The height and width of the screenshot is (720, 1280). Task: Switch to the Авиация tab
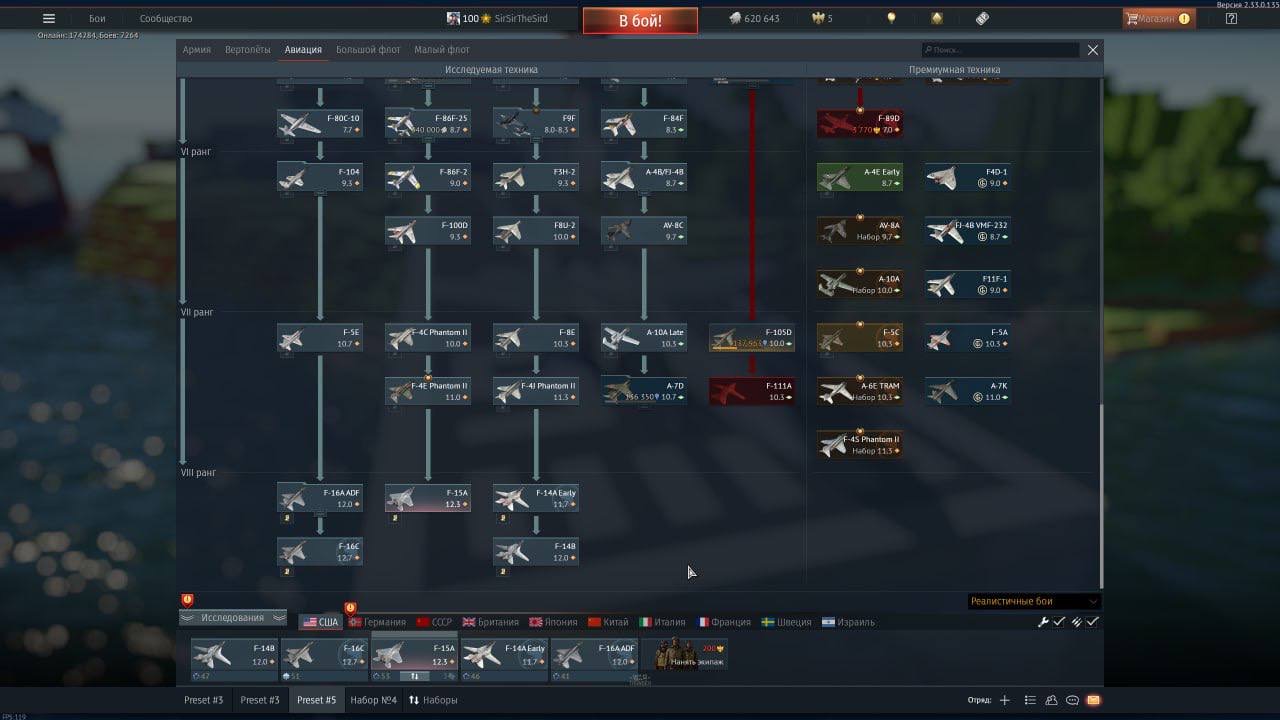(303, 50)
